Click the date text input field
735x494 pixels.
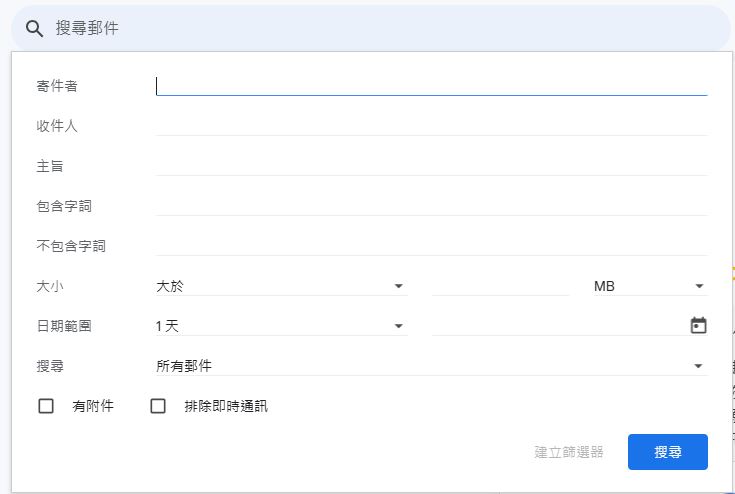(559, 326)
